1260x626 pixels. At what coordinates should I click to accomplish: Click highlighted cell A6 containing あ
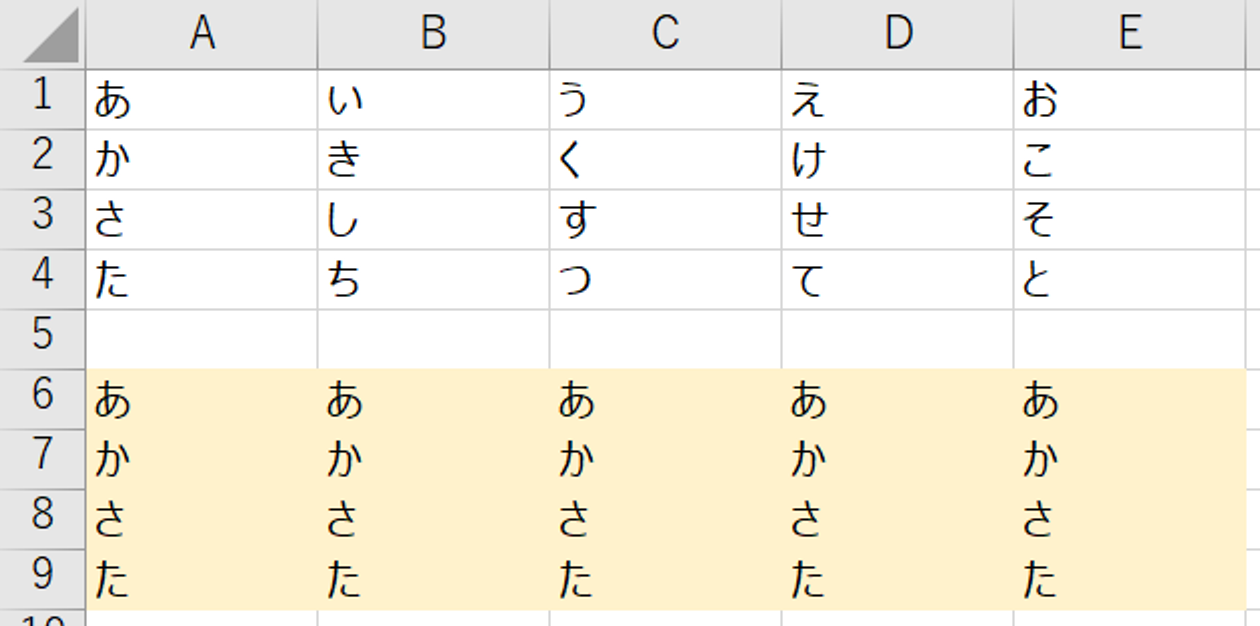tap(202, 399)
